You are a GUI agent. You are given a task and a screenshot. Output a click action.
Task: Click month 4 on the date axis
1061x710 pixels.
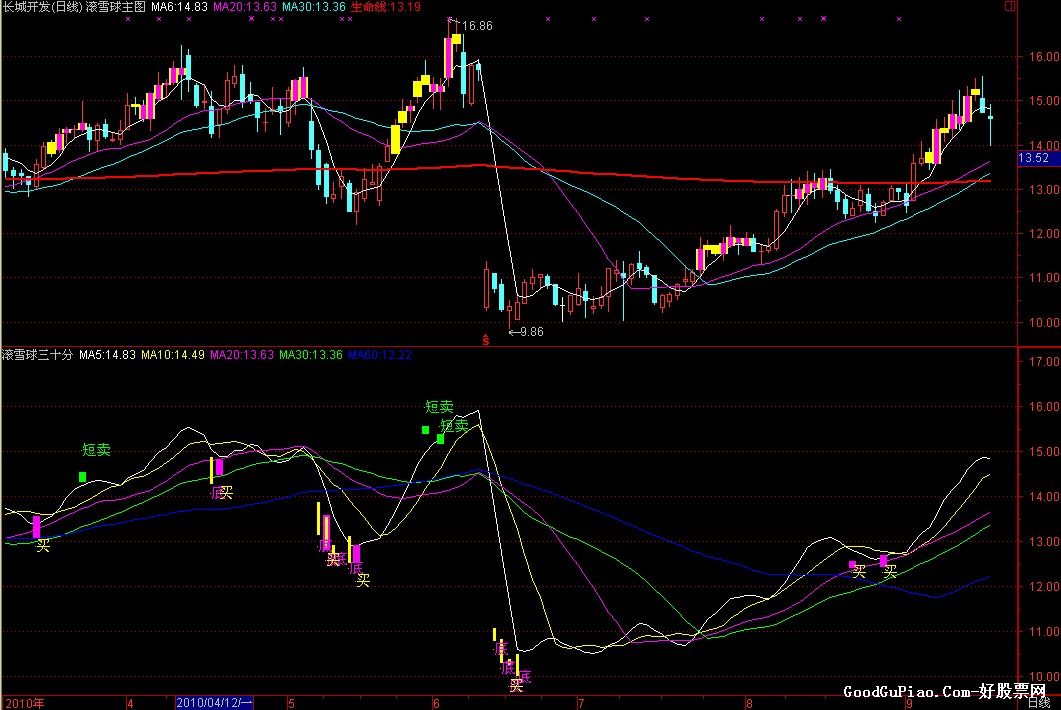tap(130, 704)
